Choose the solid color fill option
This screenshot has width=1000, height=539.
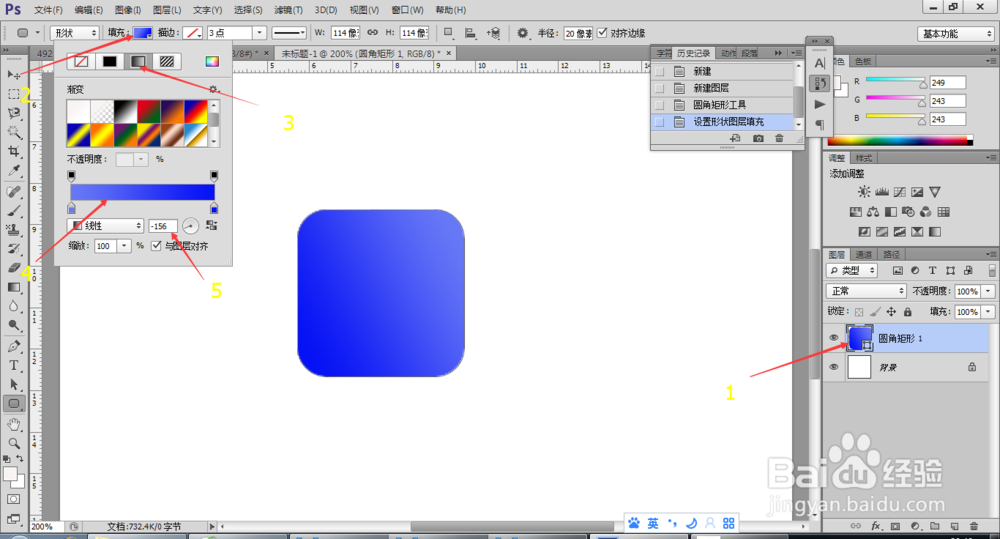point(110,61)
